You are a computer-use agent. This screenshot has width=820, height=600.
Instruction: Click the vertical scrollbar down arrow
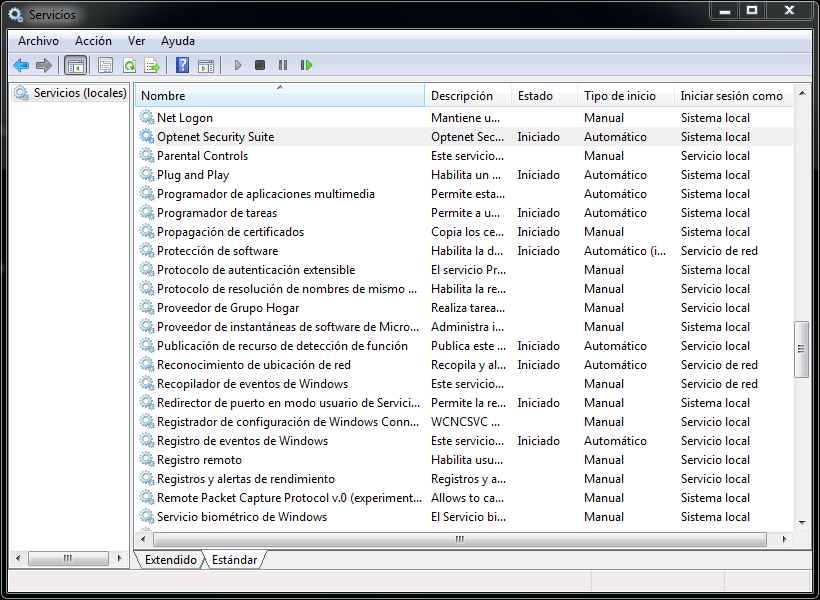pyautogui.click(x=801, y=522)
